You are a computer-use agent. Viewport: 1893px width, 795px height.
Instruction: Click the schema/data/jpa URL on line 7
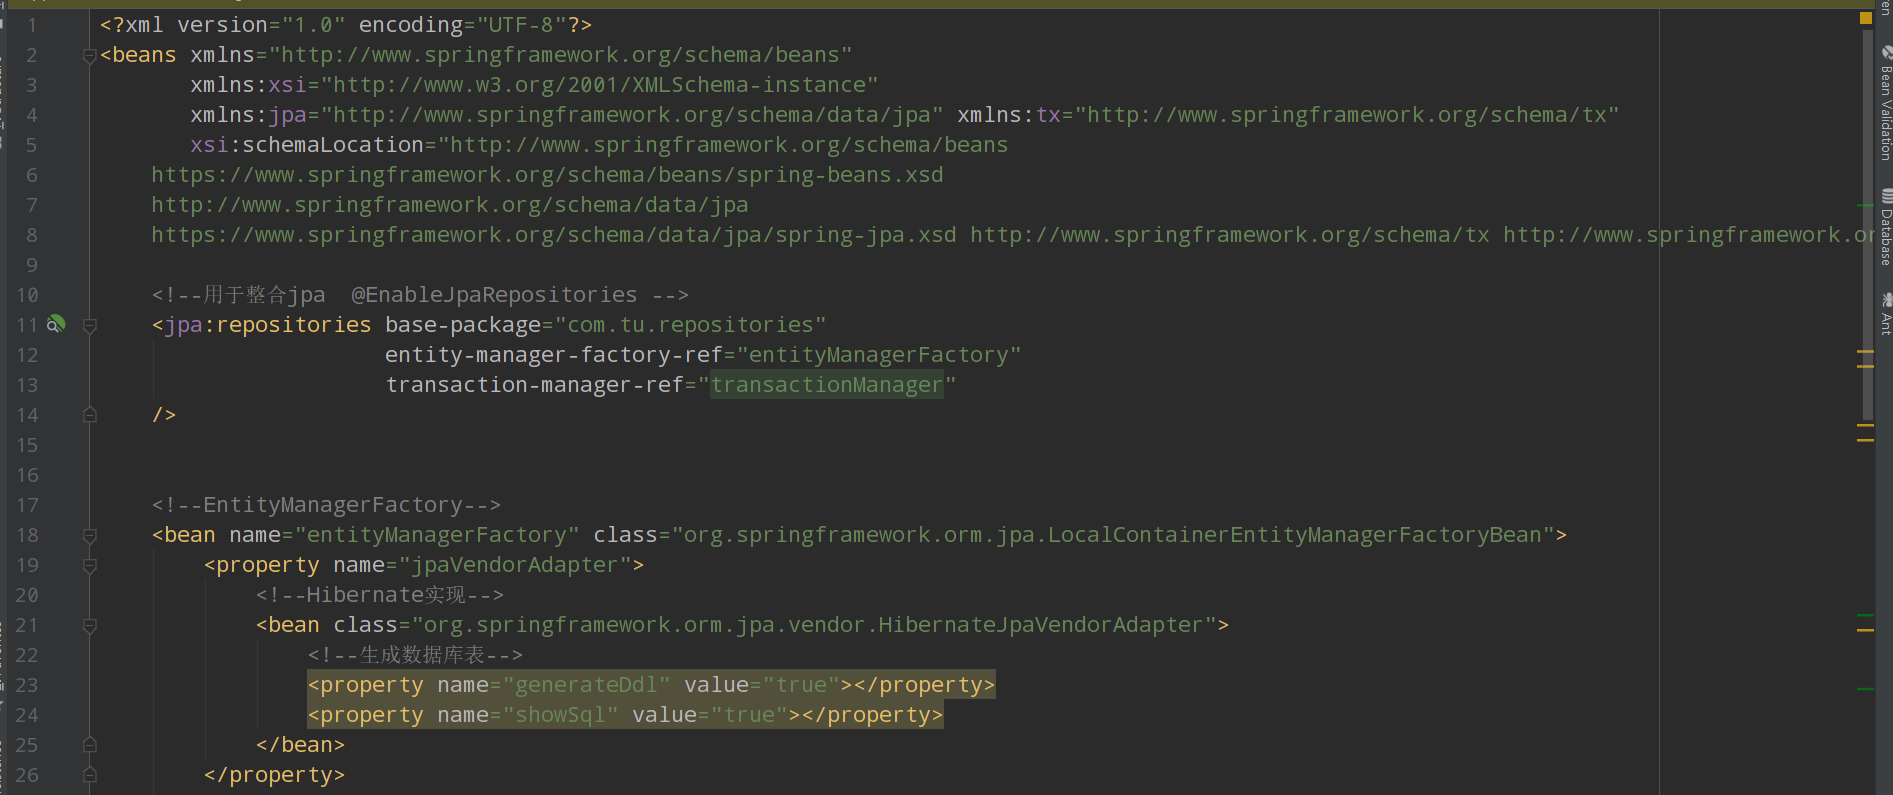449,205
